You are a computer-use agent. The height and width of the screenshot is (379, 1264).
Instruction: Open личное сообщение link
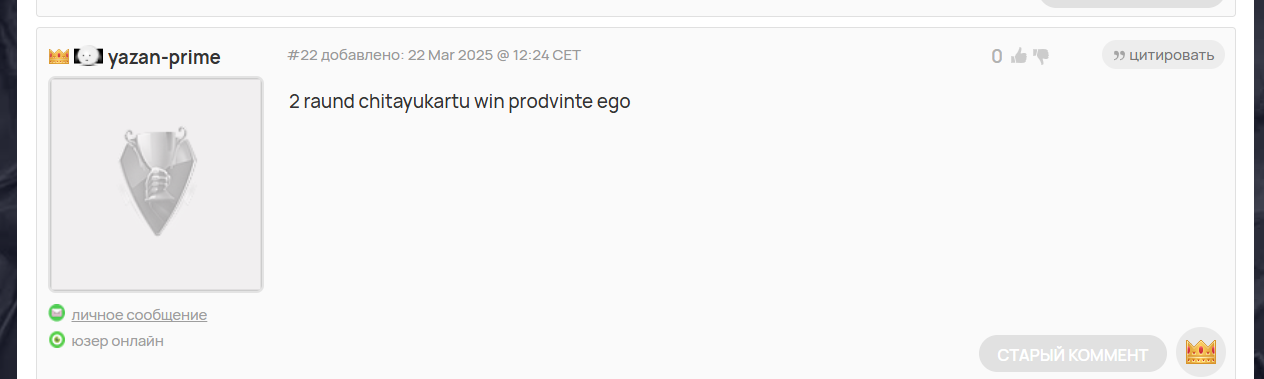coord(139,314)
